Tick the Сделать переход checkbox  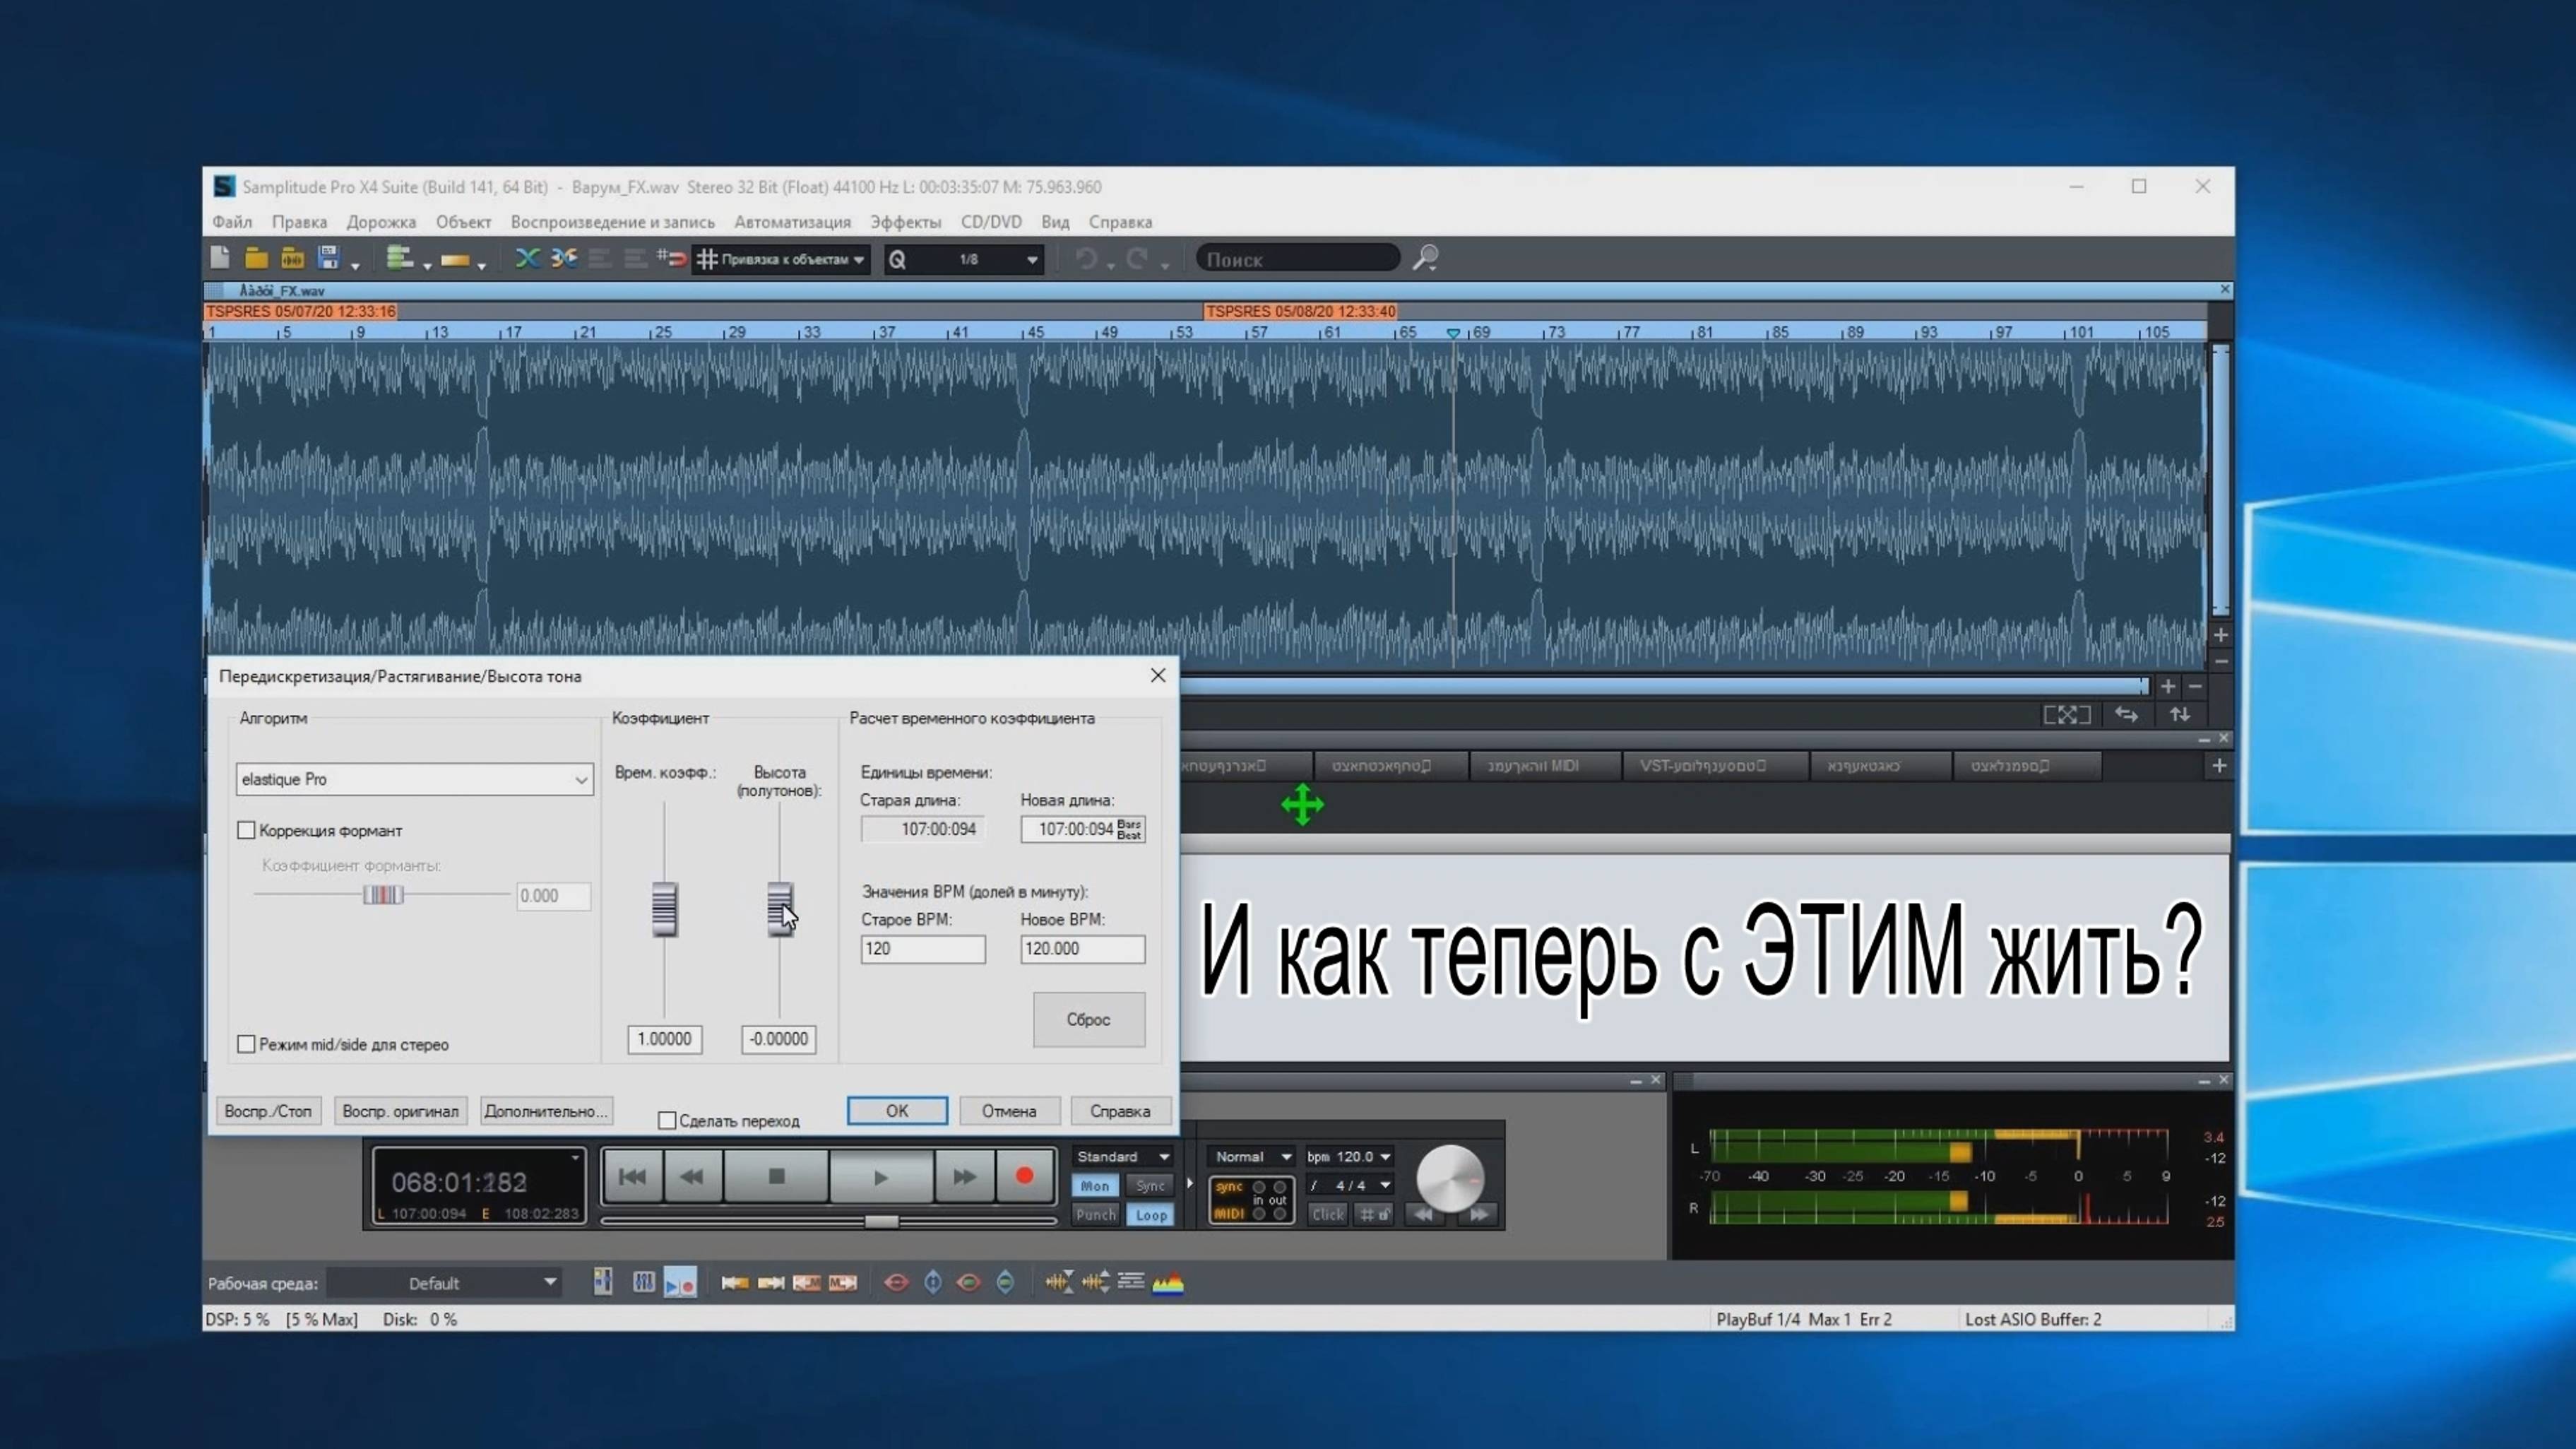(x=667, y=1121)
